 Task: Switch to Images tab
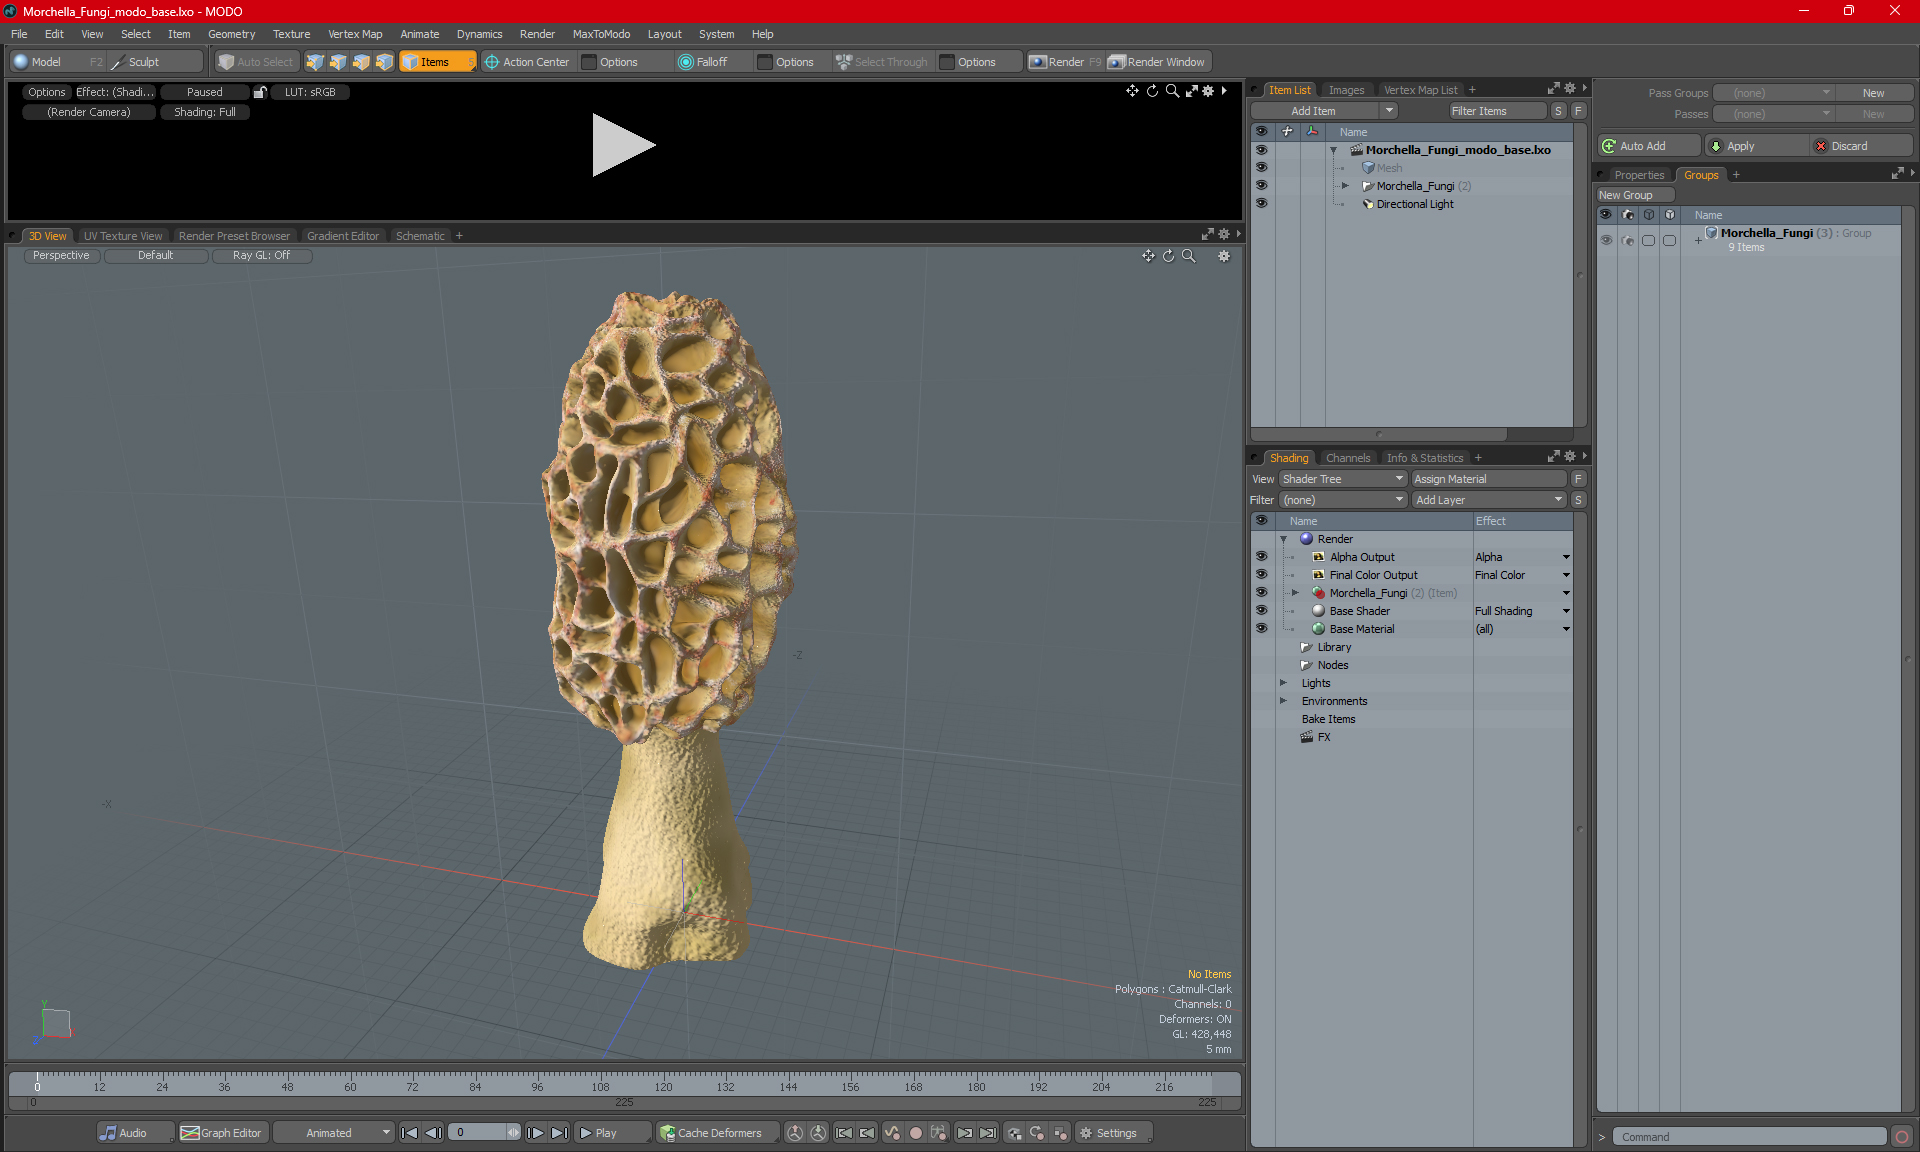pyautogui.click(x=1346, y=90)
